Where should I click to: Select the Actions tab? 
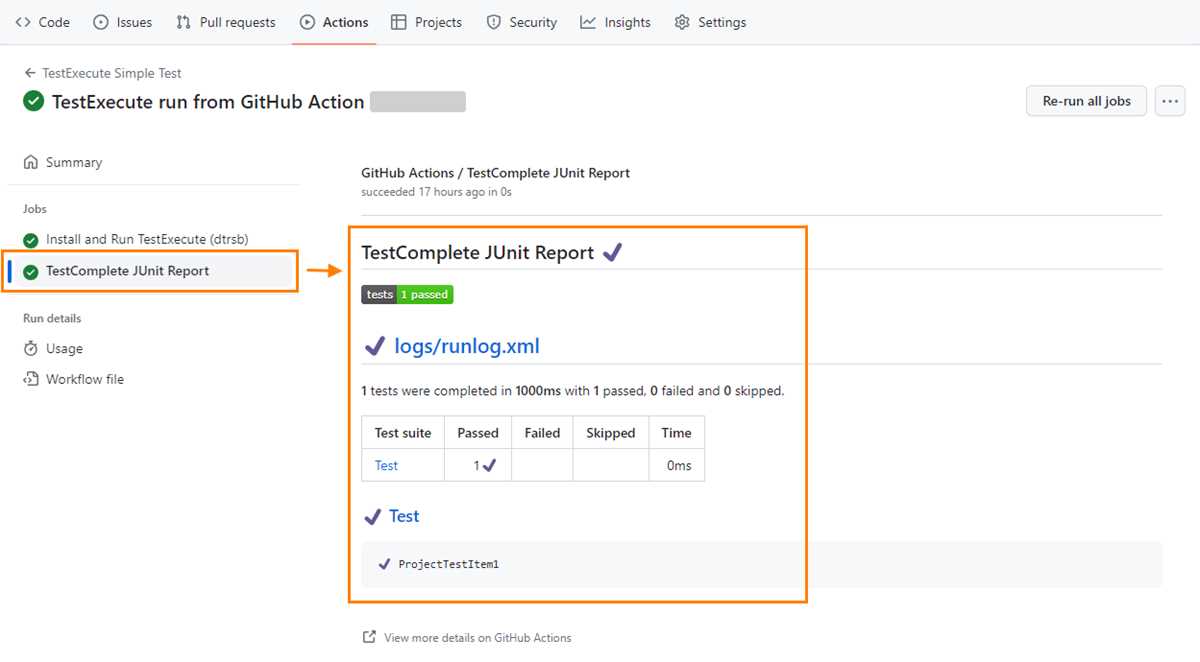[334, 22]
